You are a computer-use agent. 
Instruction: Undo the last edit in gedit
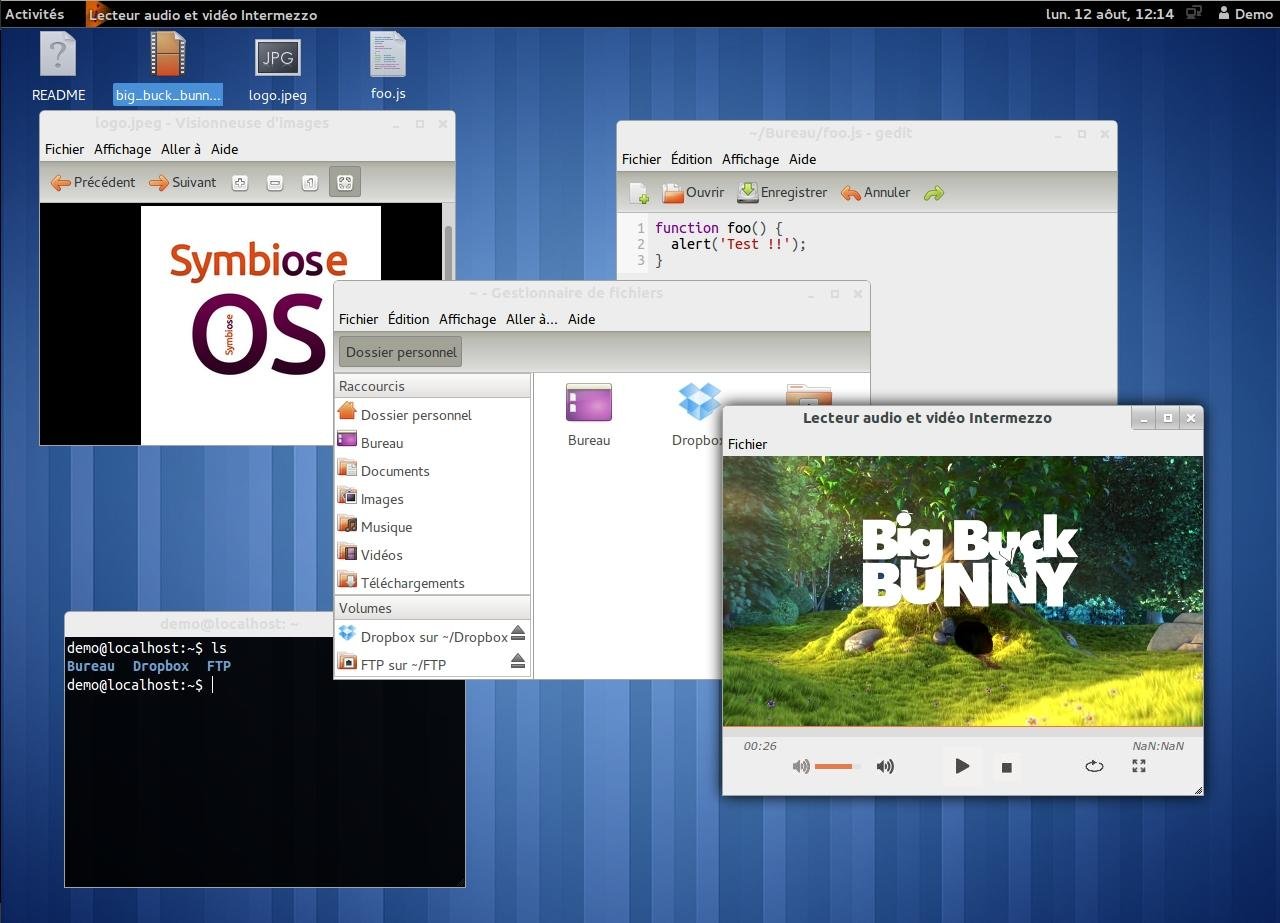point(874,192)
